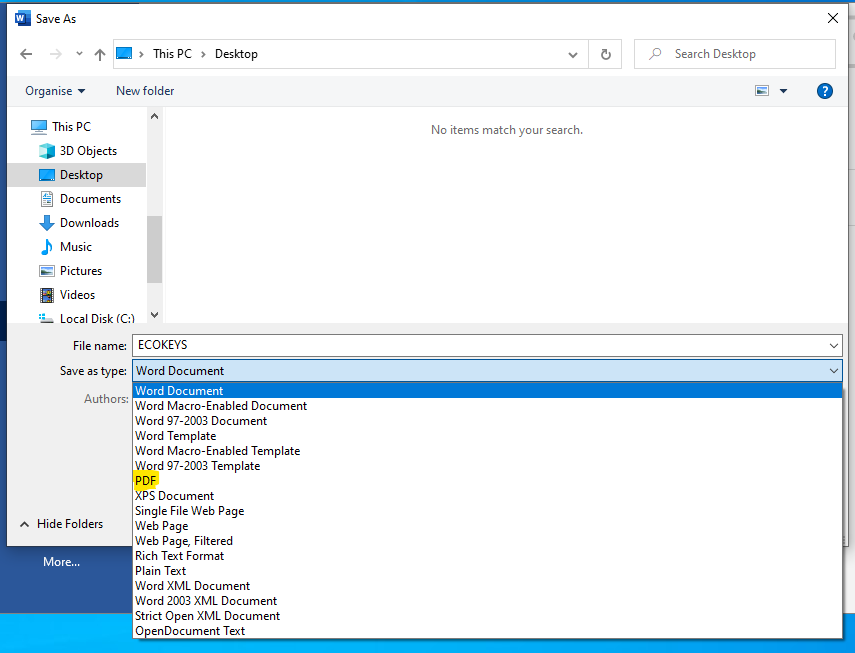Screen dimensions: 855x653
Task: Select This PC in the address breadcrumb
Action: click(x=172, y=54)
